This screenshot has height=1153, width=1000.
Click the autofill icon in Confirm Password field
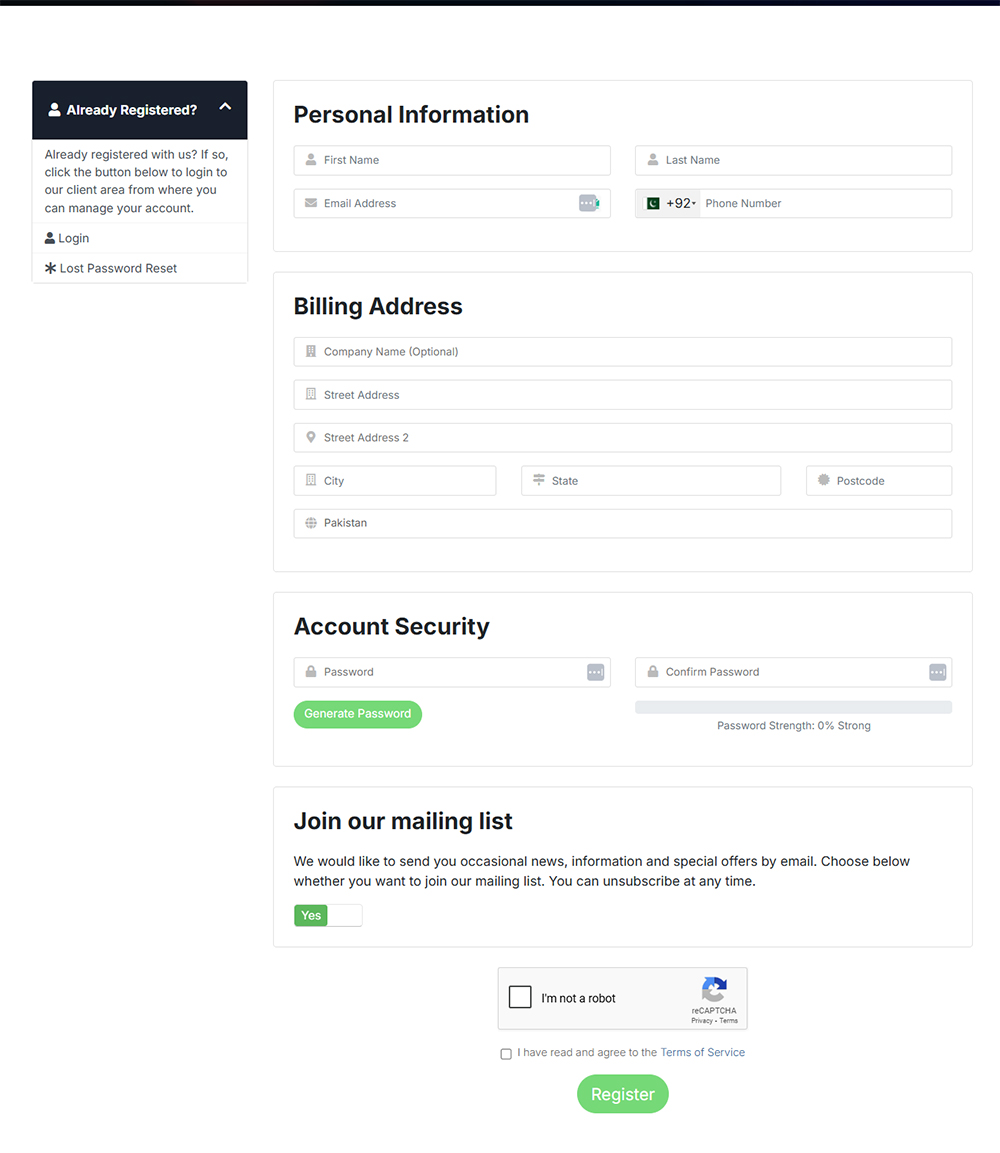pos(937,672)
